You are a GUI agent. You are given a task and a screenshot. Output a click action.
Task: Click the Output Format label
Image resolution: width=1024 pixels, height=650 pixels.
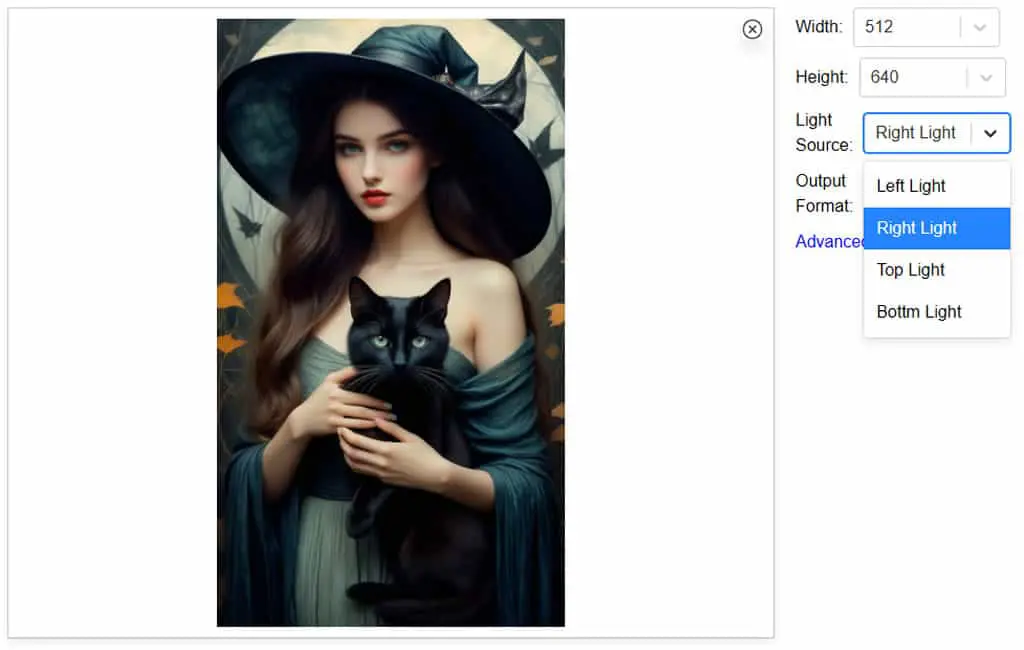coord(824,193)
